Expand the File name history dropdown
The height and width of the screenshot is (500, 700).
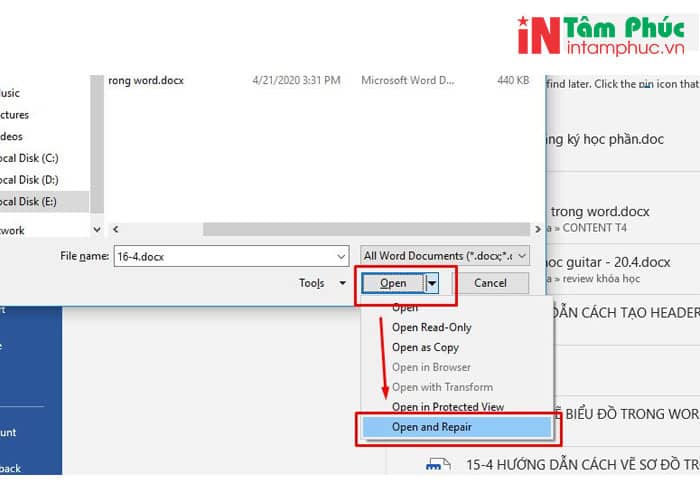[341, 256]
